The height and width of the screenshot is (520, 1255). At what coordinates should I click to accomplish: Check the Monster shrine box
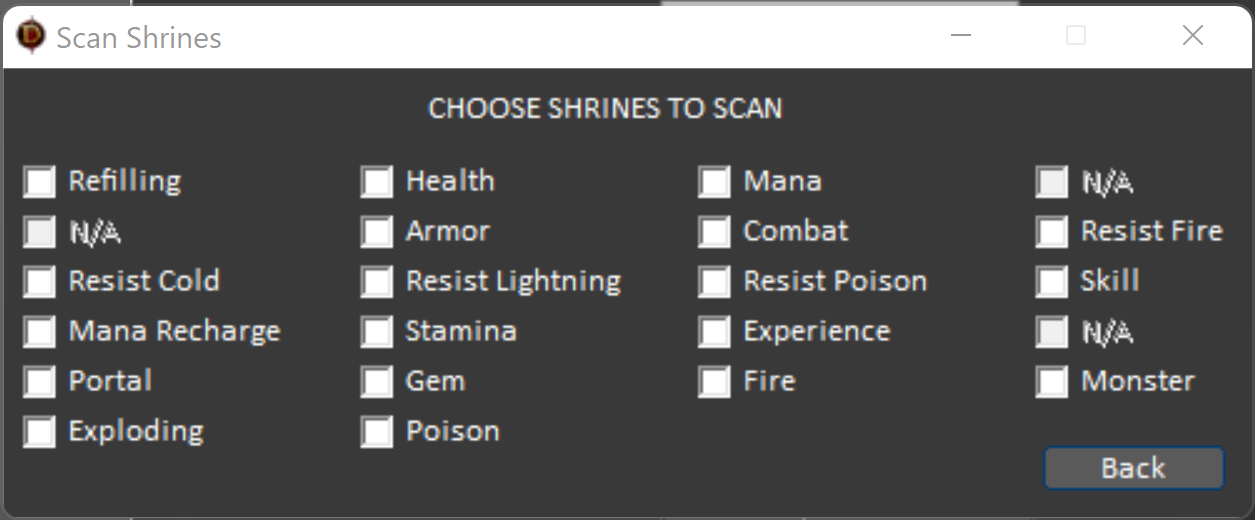click(x=1052, y=382)
